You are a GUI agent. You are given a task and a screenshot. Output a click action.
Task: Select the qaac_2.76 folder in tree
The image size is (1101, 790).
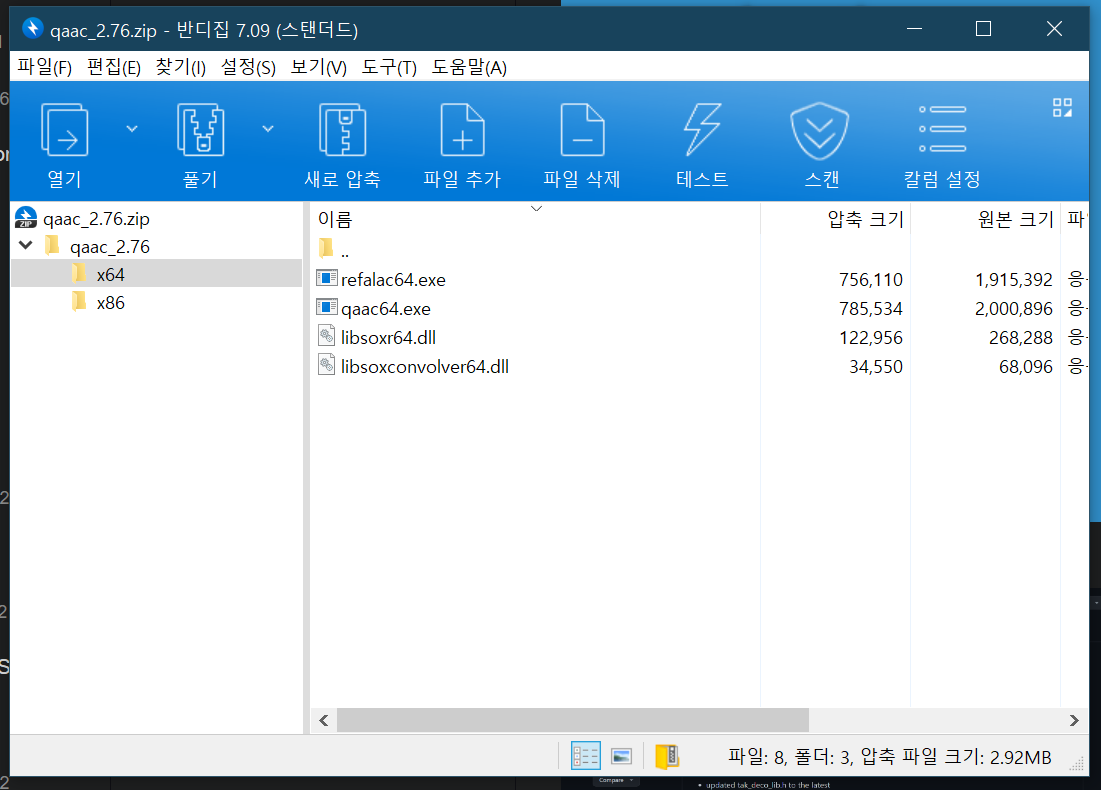[x=110, y=247]
